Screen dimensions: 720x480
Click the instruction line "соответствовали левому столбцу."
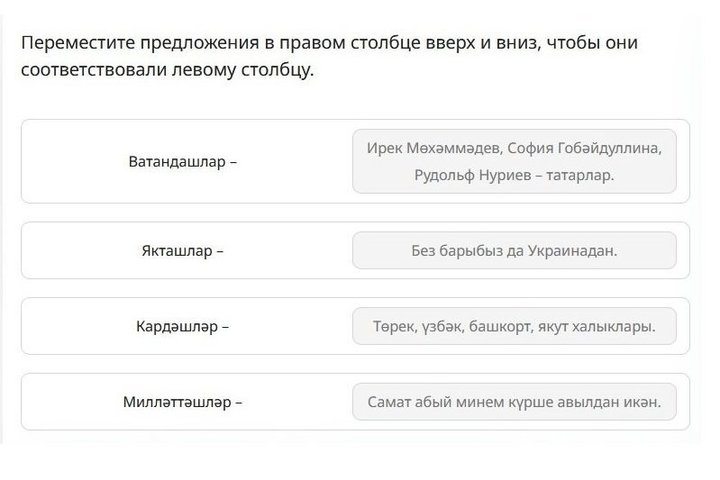pyautogui.click(x=167, y=71)
